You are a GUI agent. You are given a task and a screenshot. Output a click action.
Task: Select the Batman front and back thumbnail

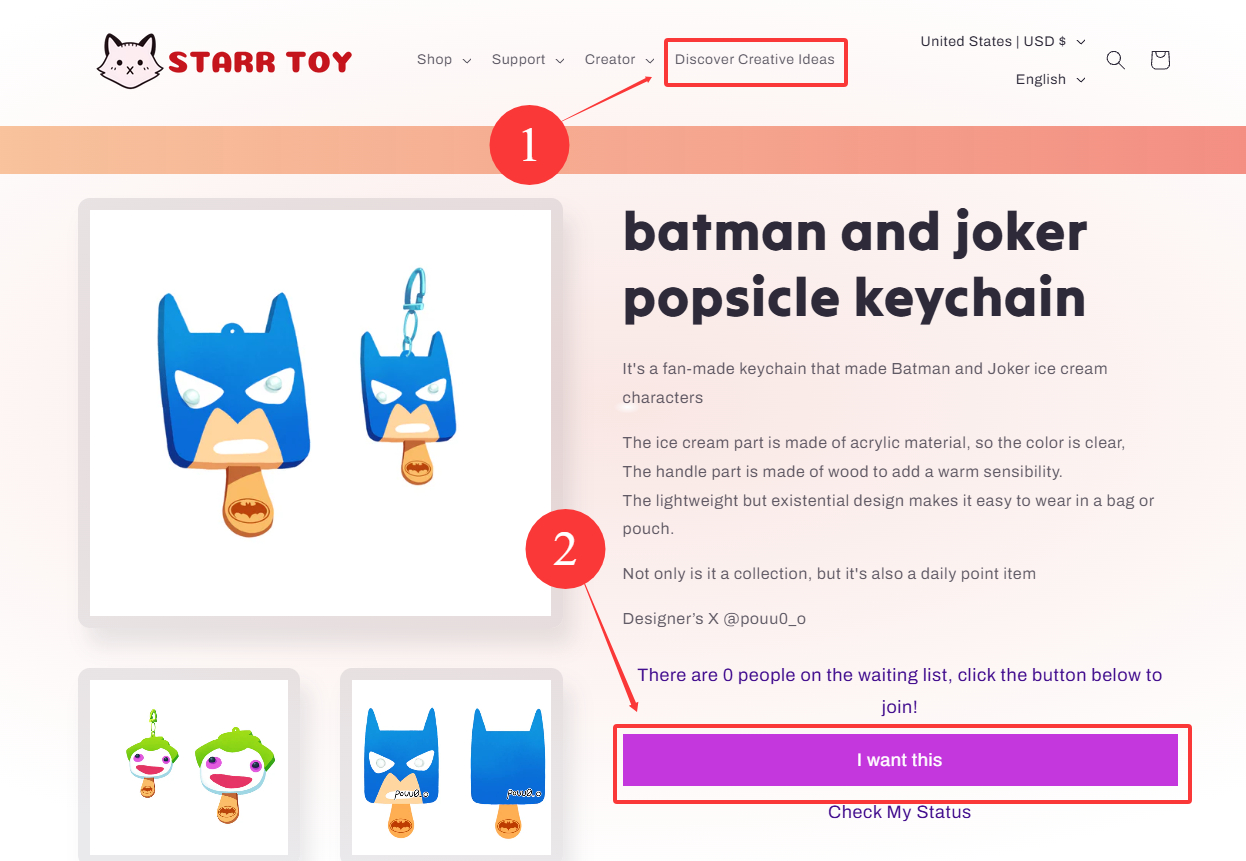451,766
